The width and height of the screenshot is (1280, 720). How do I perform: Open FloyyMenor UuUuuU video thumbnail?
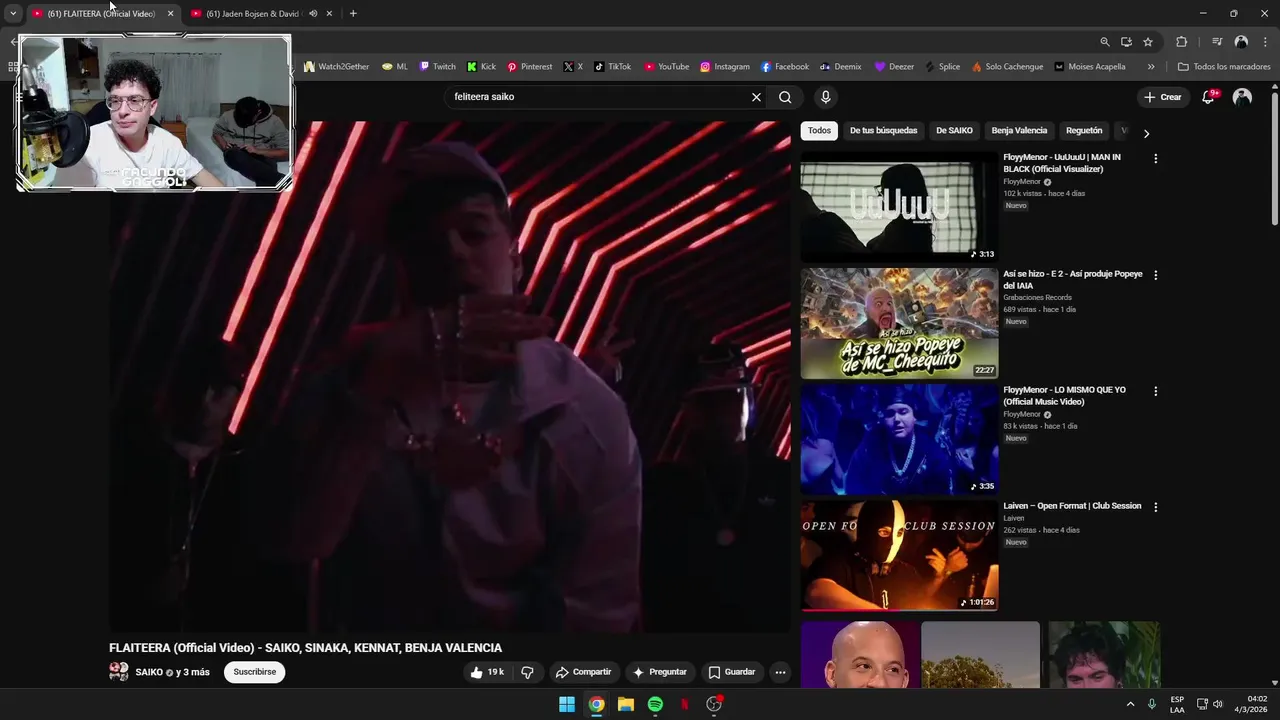(899, 207)
